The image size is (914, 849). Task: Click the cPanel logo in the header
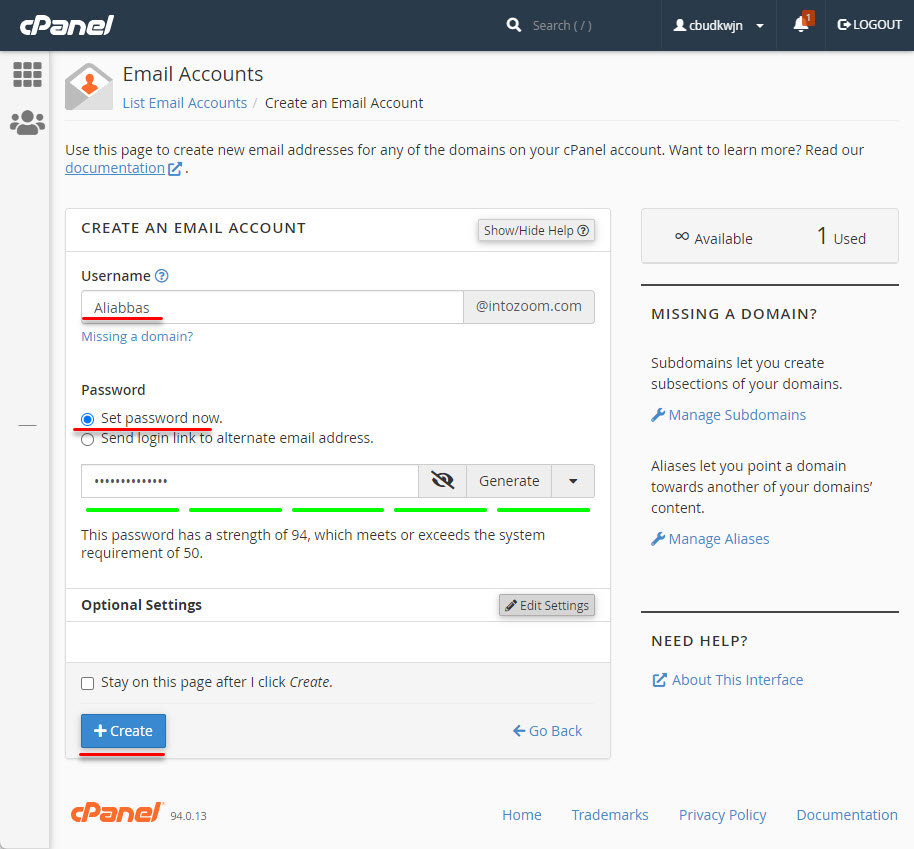(x=66, y=25)
